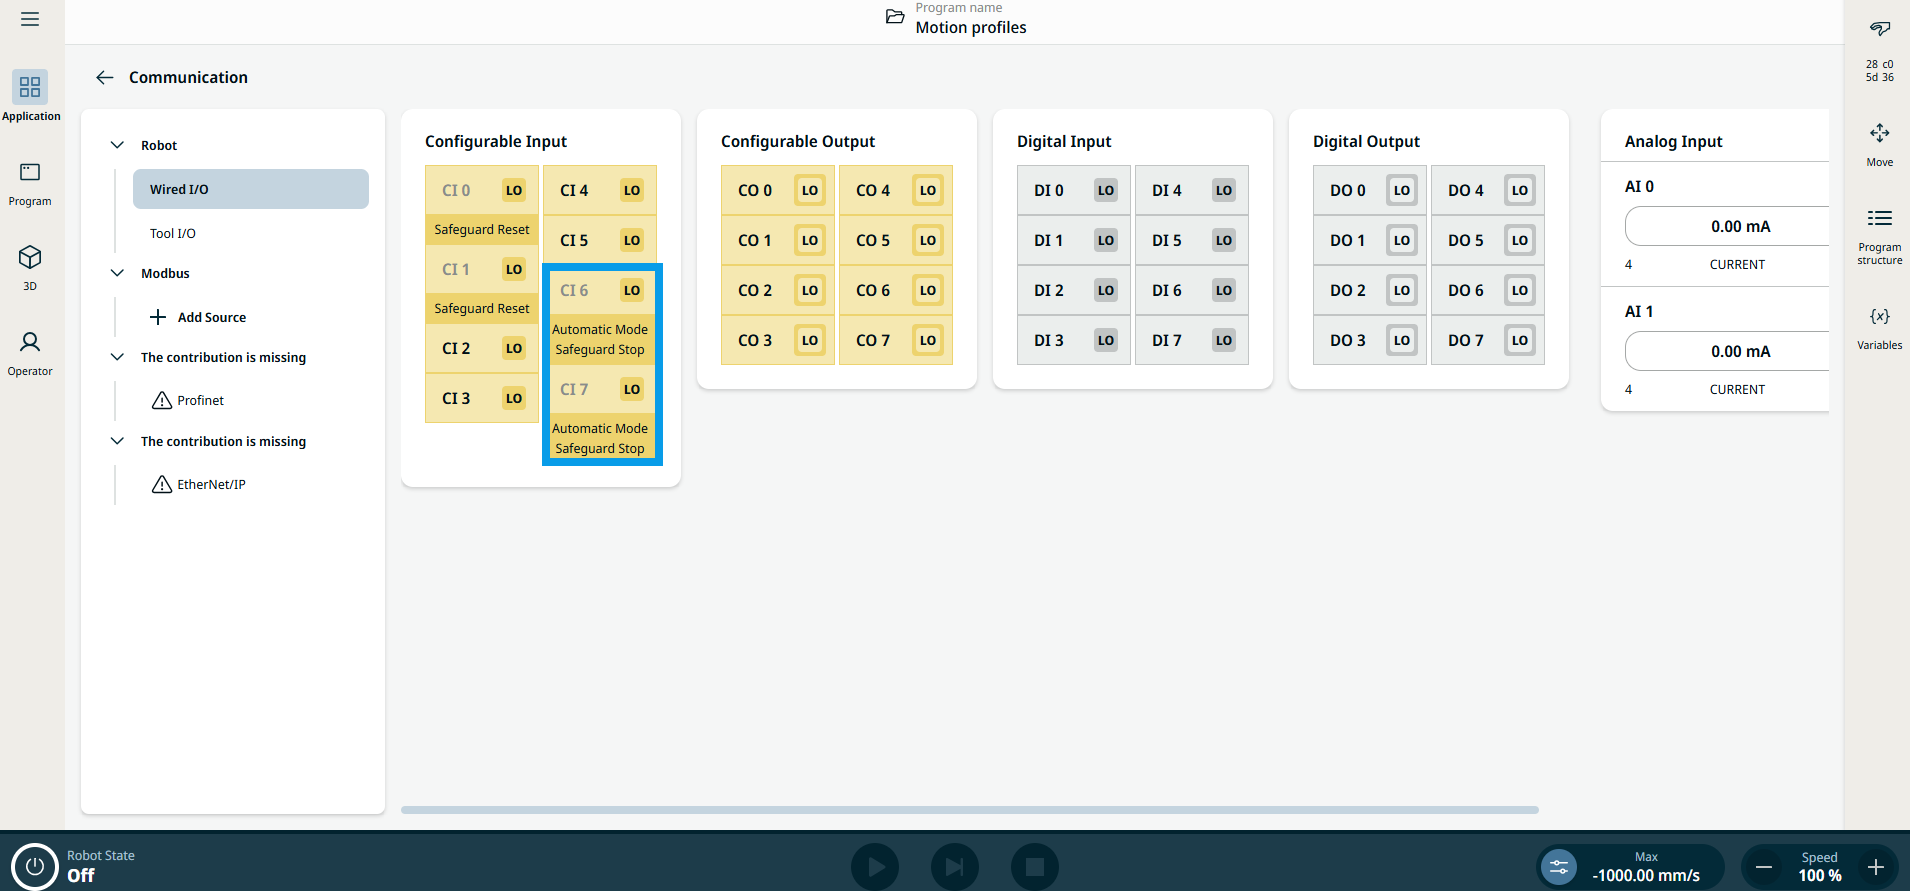Select Tool I/O in the tree
Viewport: 1910px width, 891px height.
click(x=173, y=233)
